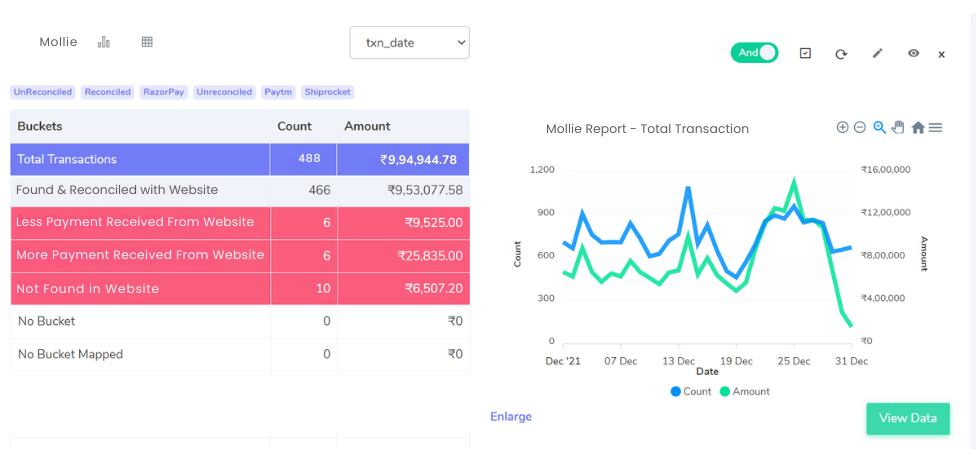The image size is (976, 464).
Task: Edit the report with the pencil icon
Action: tap(878, 54)
